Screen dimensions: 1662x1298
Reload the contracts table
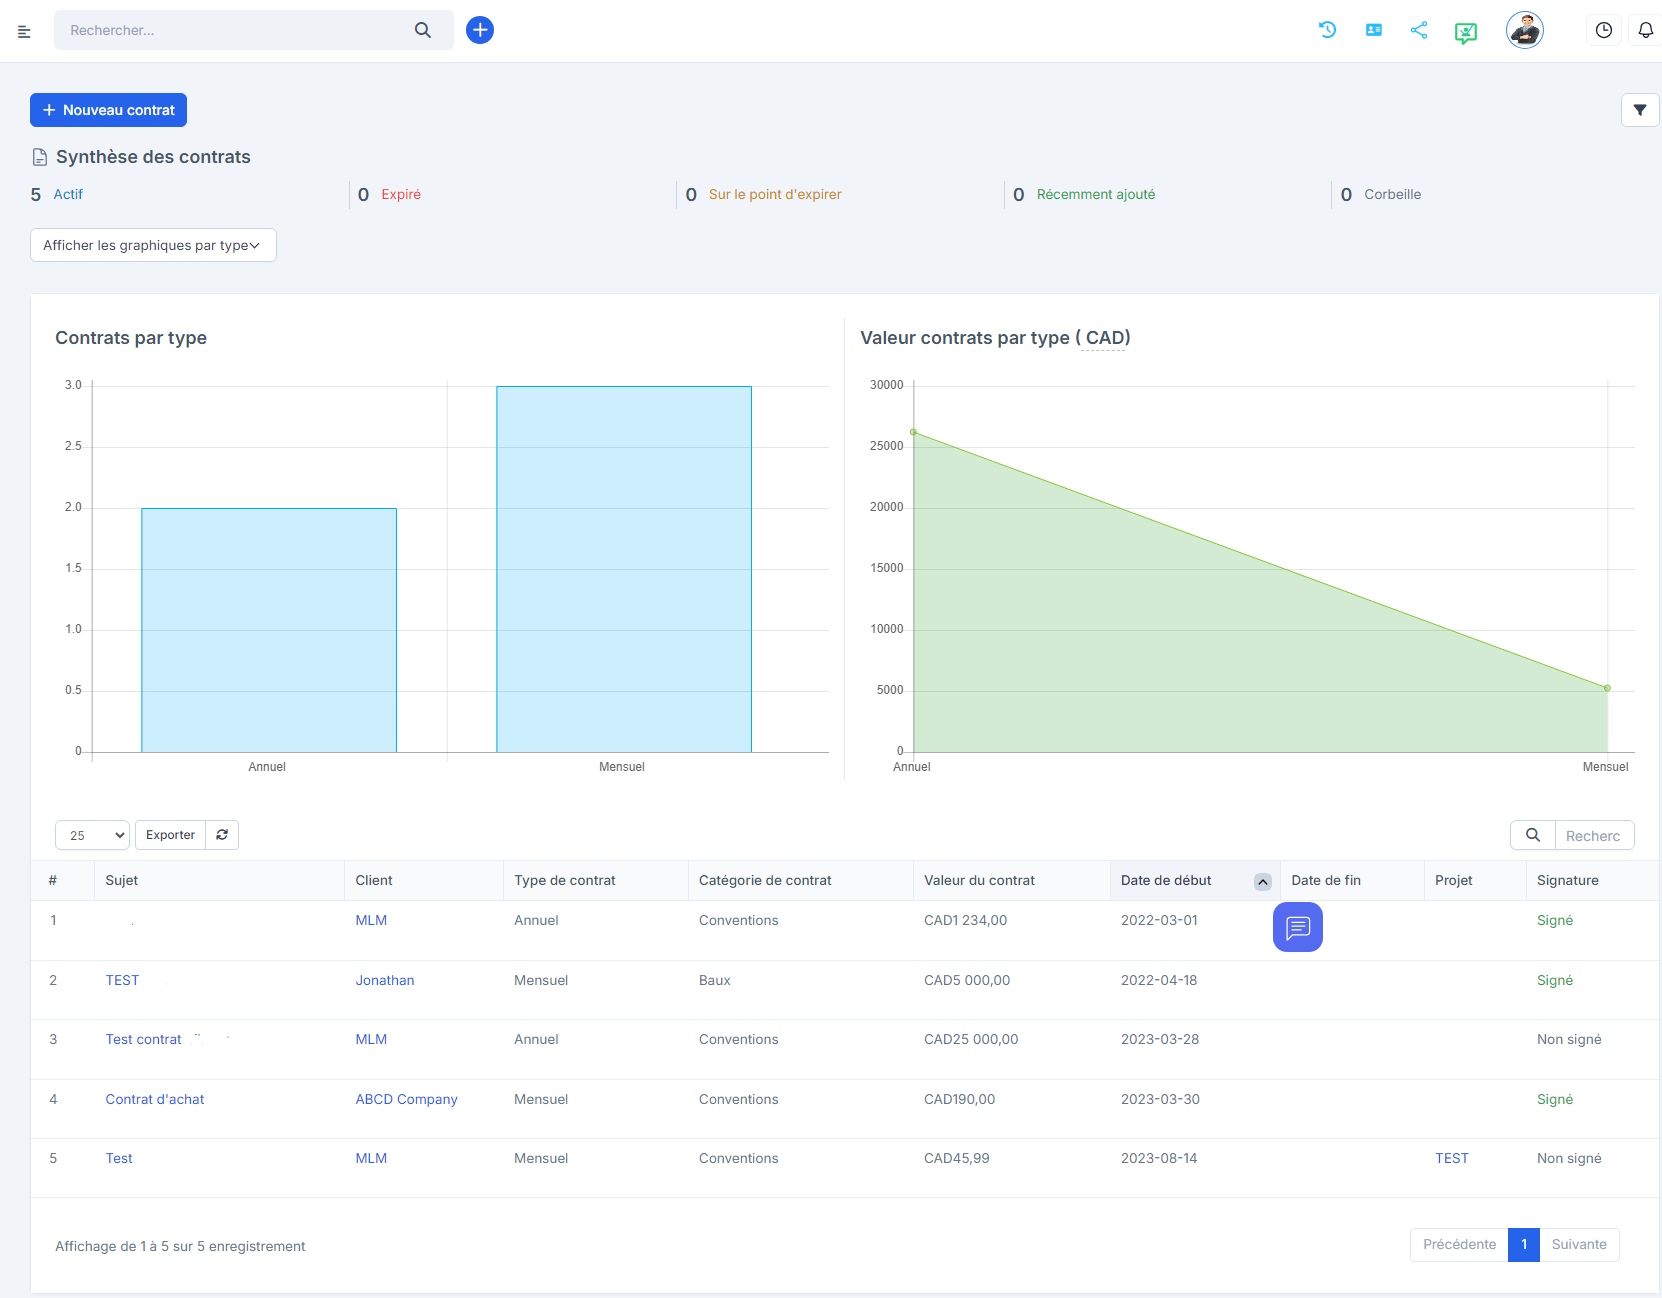click(x=222, y=835)
